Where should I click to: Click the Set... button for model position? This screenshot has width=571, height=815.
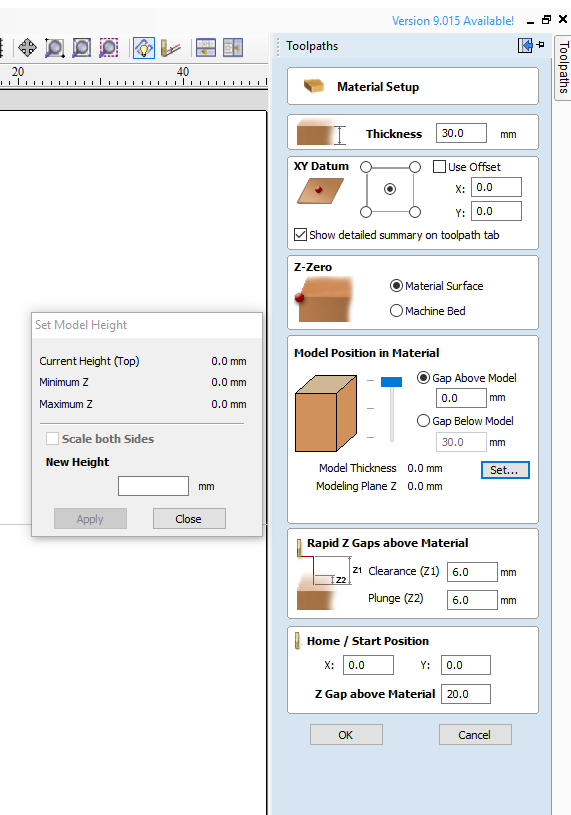[x=505, y=470]
